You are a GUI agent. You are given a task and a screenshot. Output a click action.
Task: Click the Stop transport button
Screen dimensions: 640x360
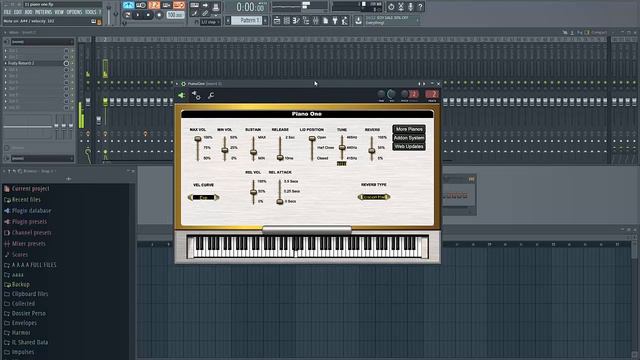pos(148,15)
